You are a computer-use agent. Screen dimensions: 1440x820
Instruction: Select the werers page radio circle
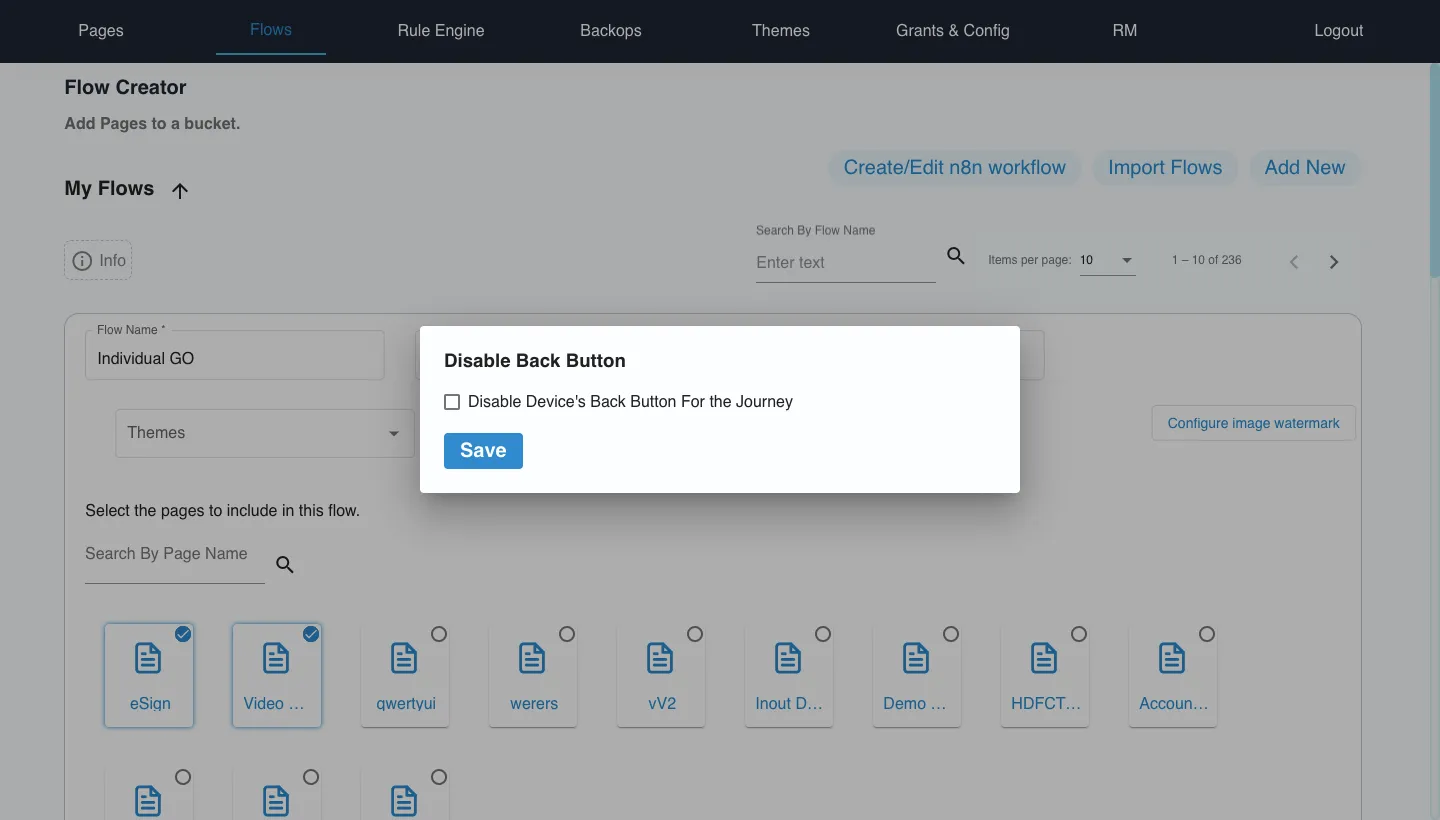(x=567, y=634)
